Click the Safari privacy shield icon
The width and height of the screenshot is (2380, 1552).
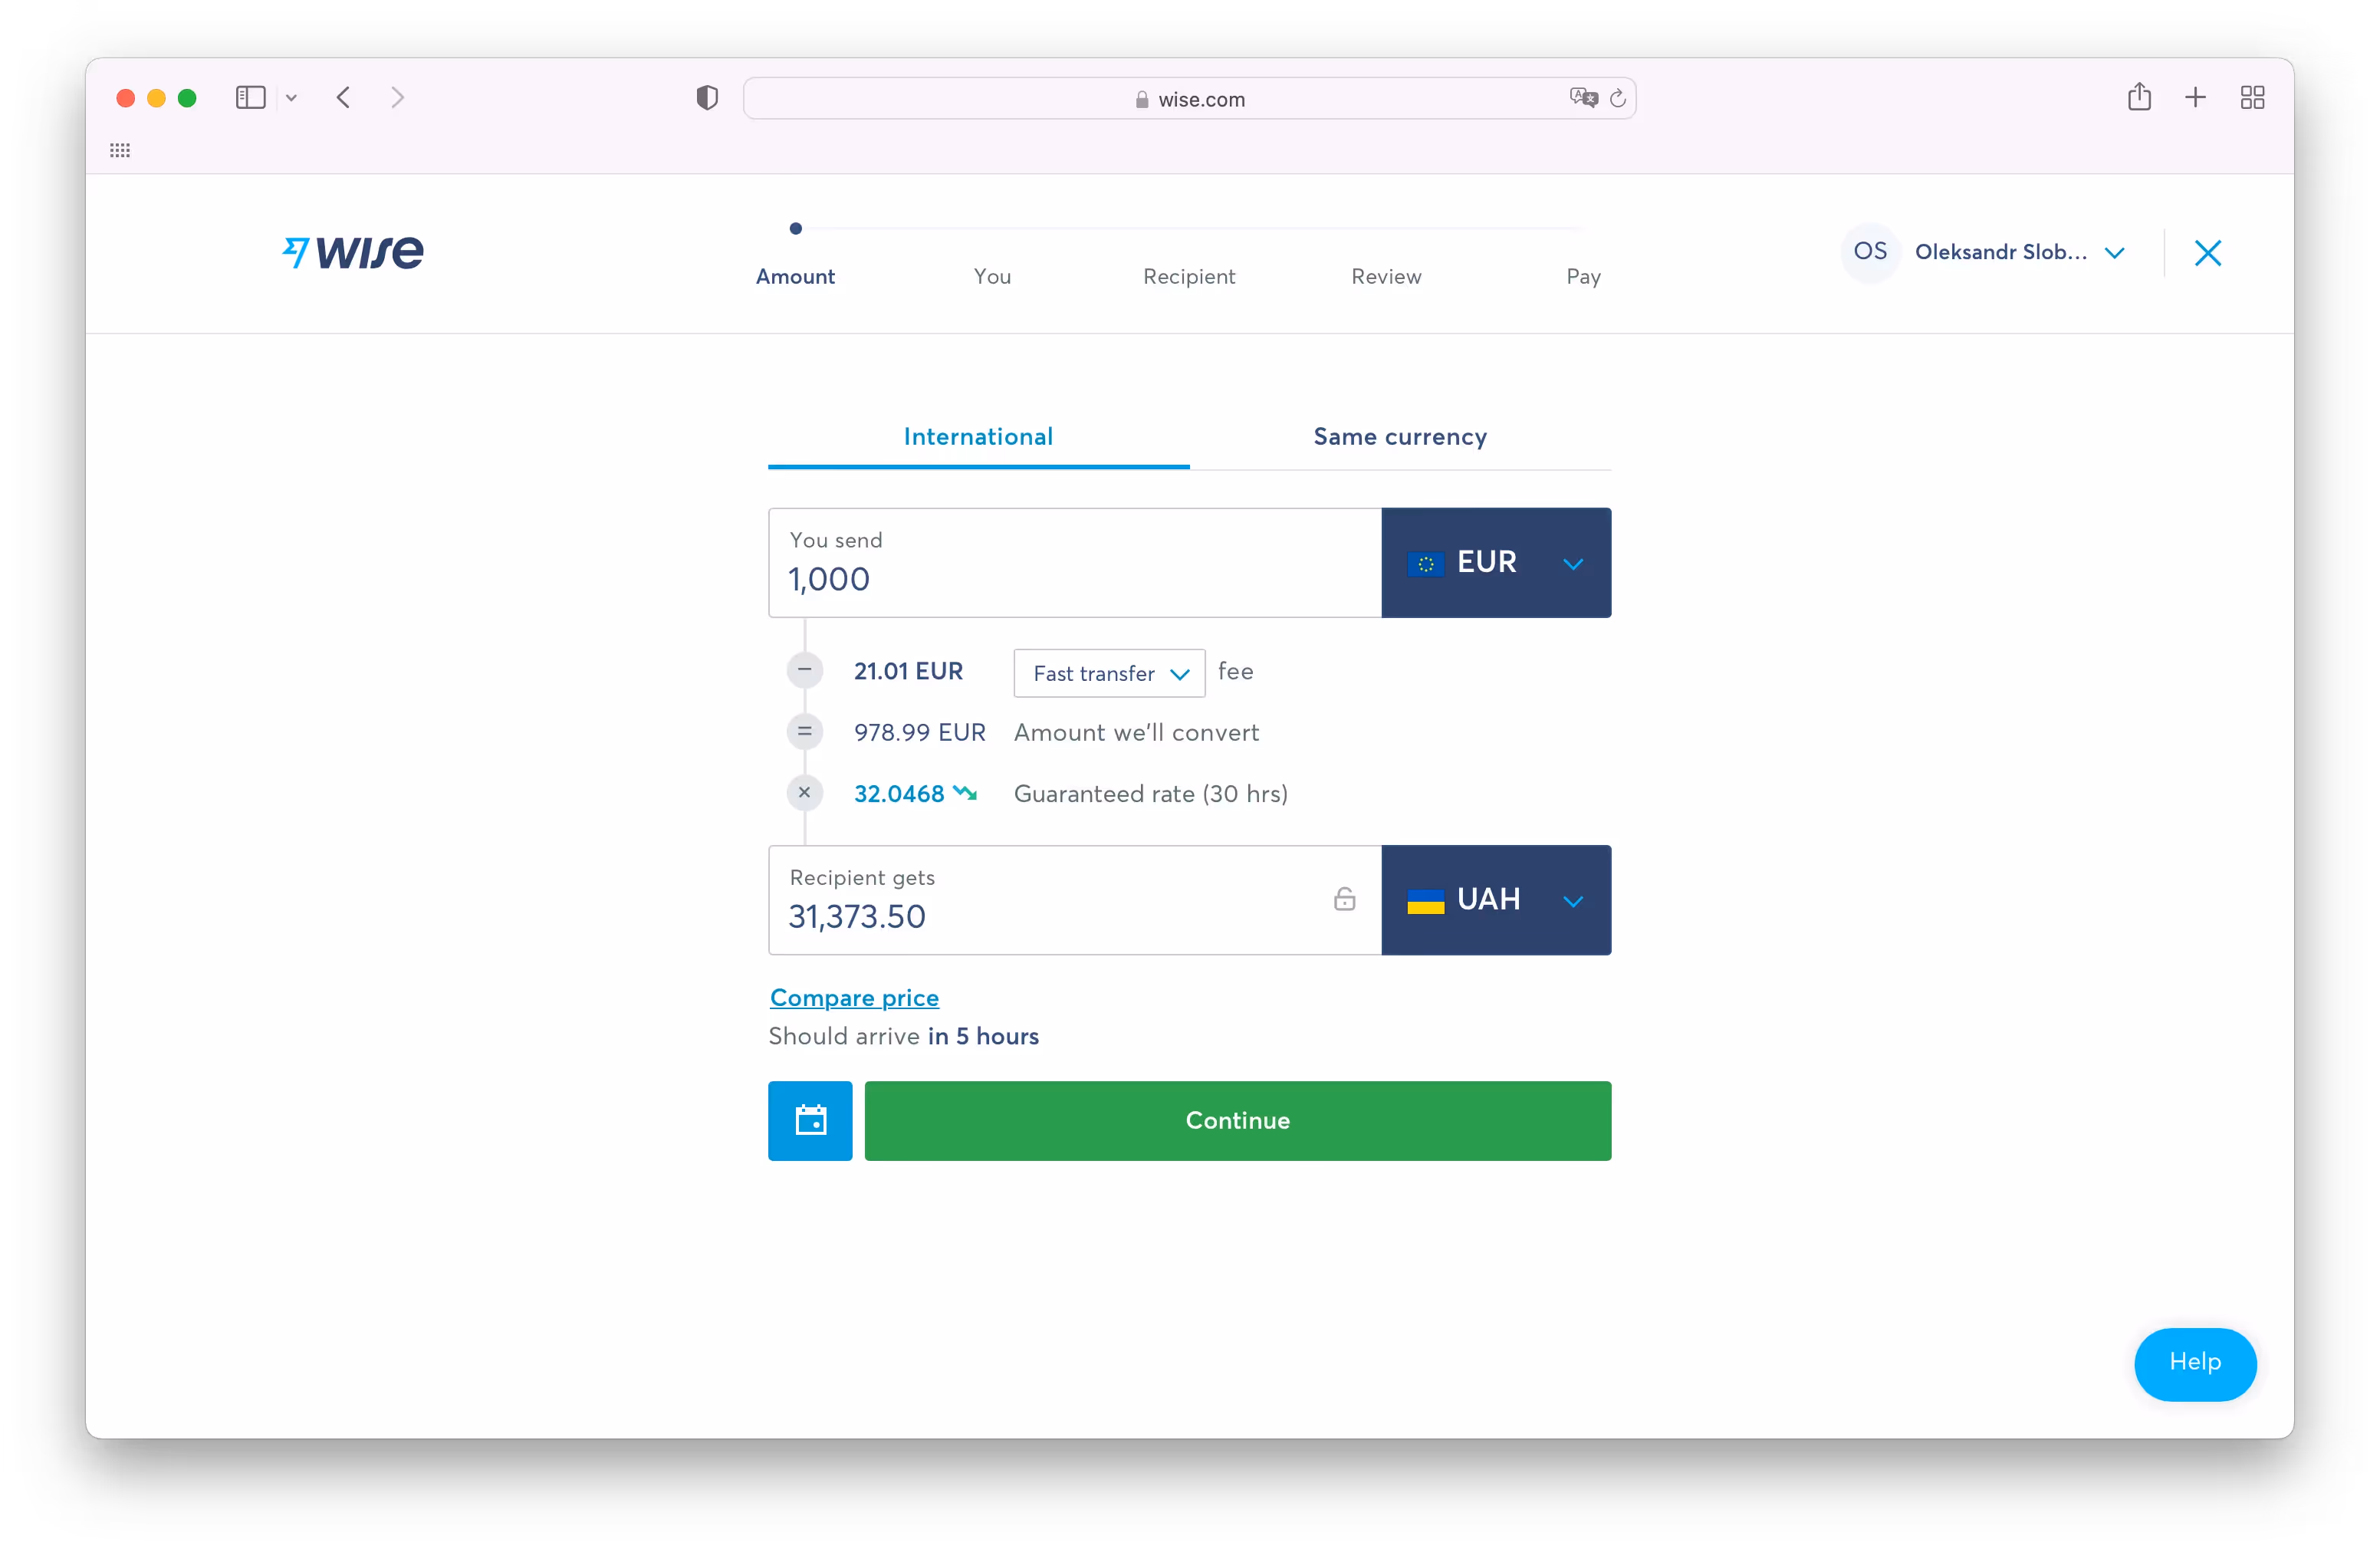tap(707, 98)
